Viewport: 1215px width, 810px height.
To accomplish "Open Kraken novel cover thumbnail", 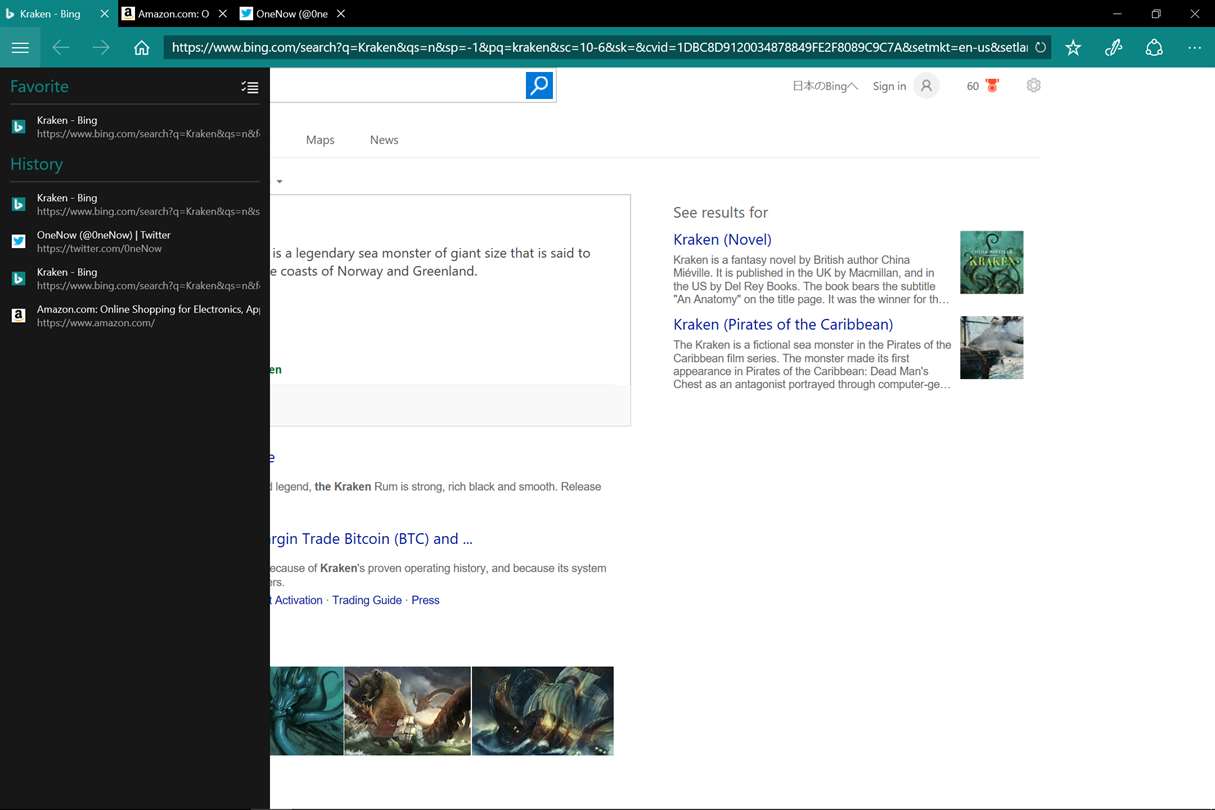I will pos(991,262).
